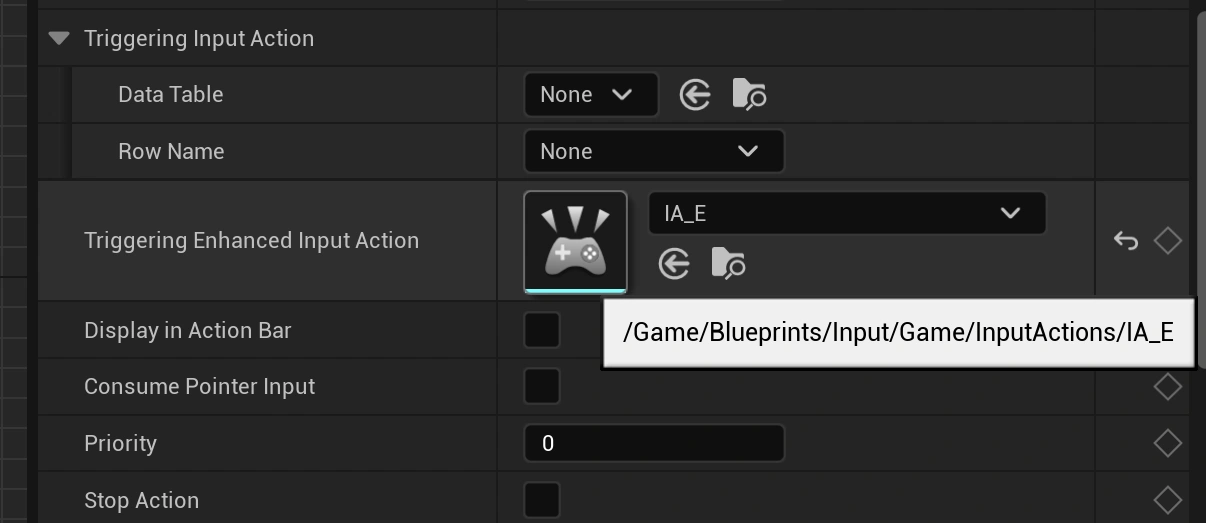Toggle Consume Pointer Input checkbox
The width and height of the screenshot is (1206, 523).
pyautogui.click(x=542, y=387)
